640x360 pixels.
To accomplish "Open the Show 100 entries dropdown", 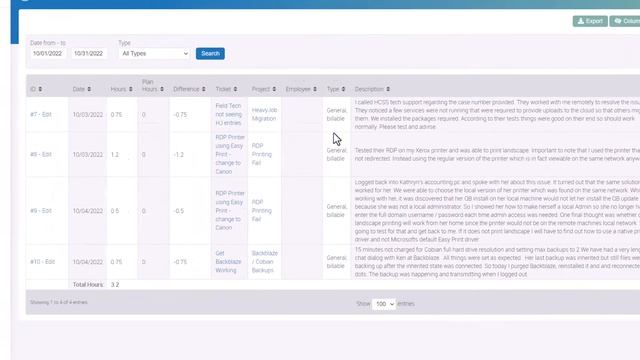I will (384, 304).
